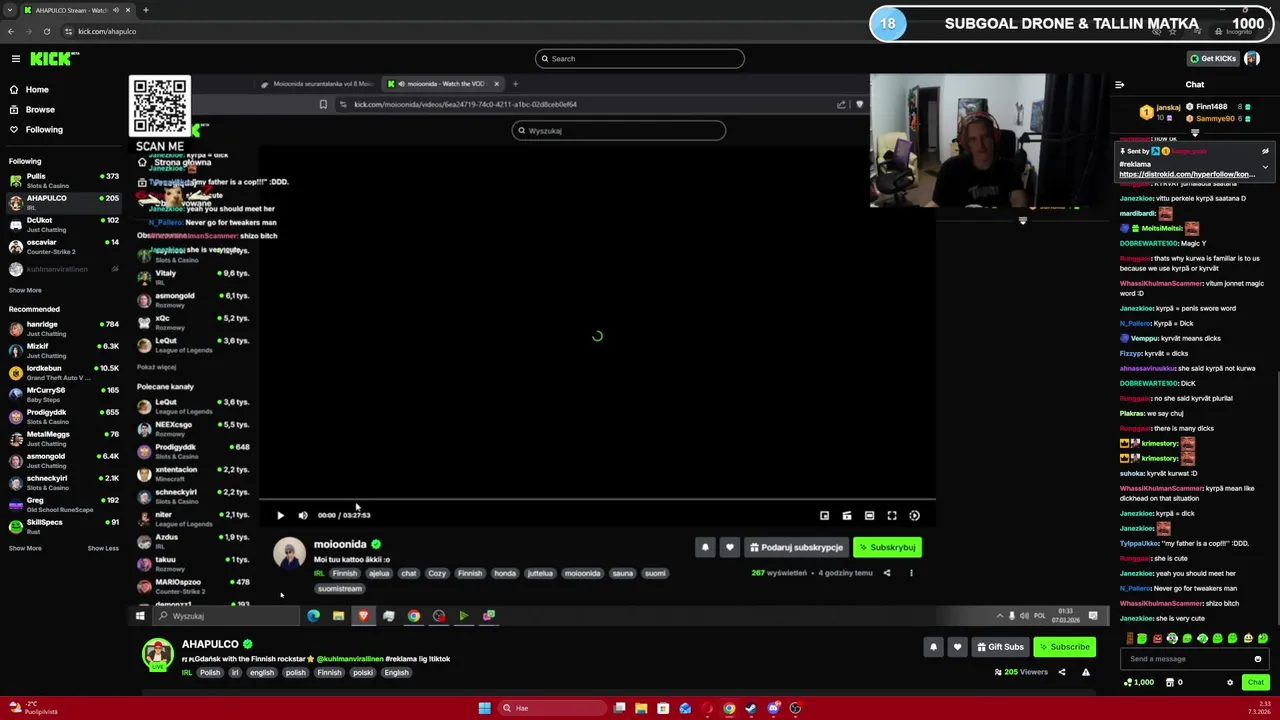Click the moioonida VOD progress bar
Screen dimensions: 1280x720
tap(597, 499)
